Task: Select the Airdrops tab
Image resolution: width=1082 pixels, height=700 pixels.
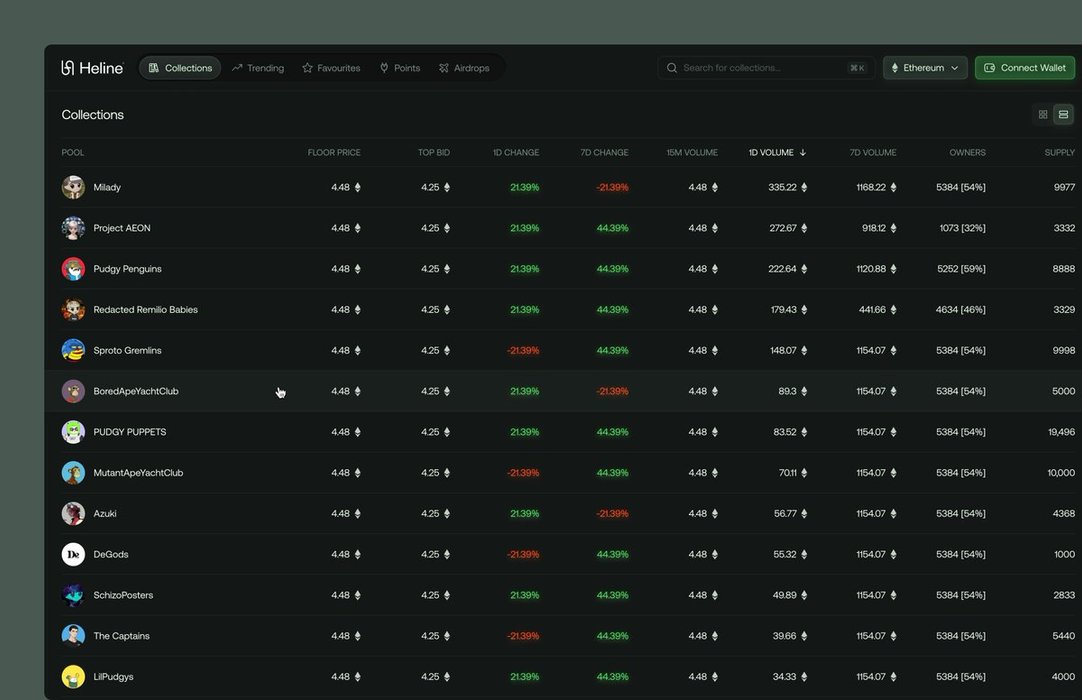Action: 464,68
